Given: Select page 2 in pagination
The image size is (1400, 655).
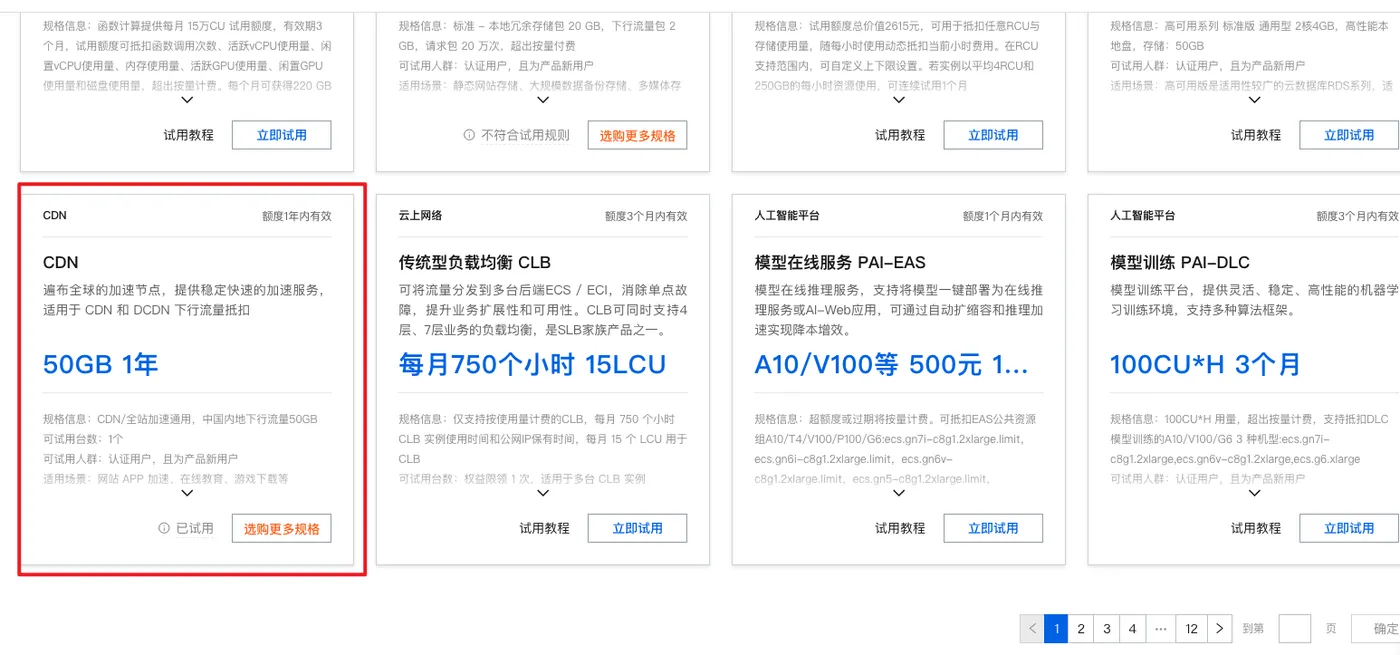Looking at the screenshot, I should 1081,629.
